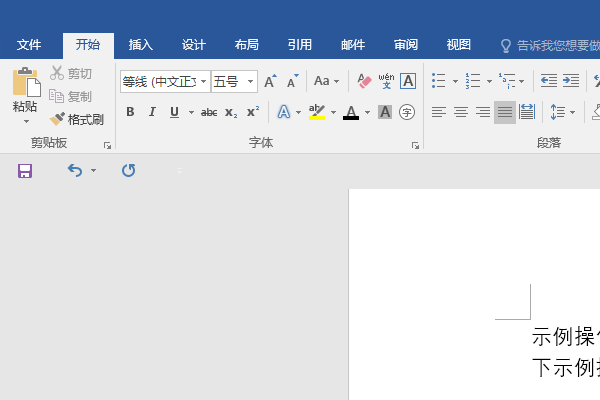Open the numbering library dropdown arrow
This screenshot has width=600, height=400.
coord(489,81)
